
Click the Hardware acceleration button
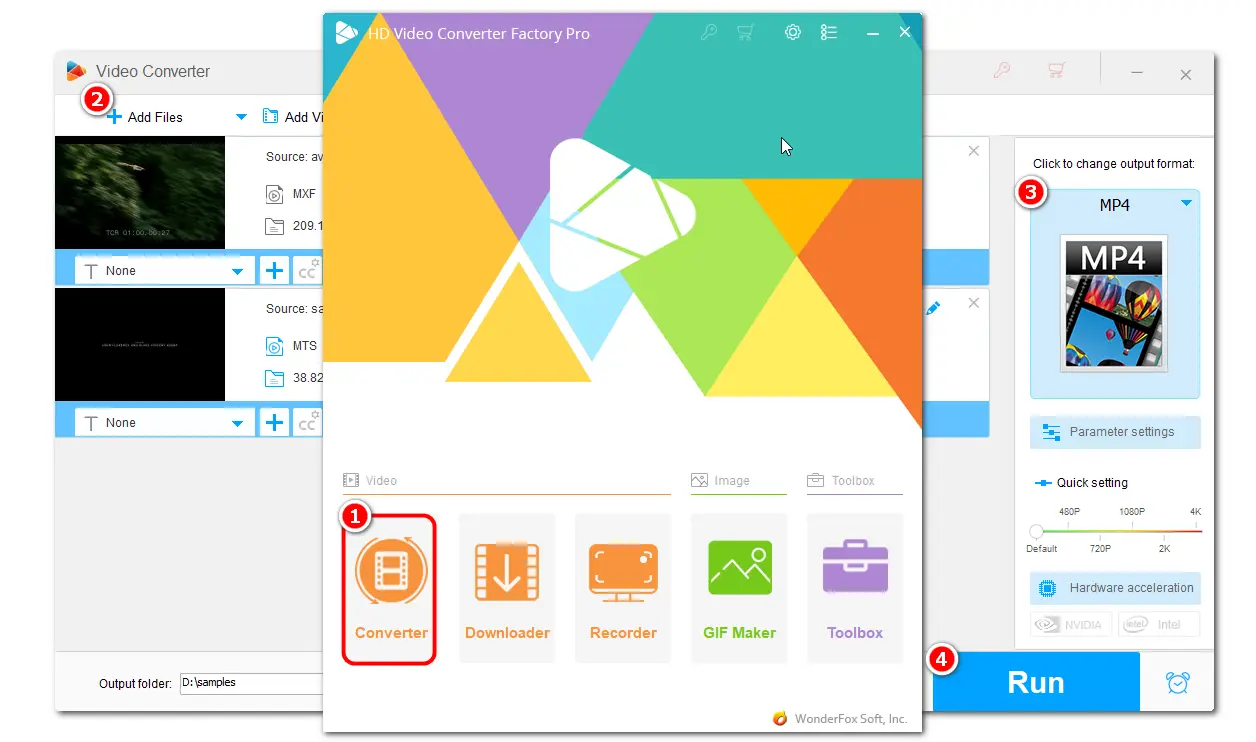tap(1115, 588)
